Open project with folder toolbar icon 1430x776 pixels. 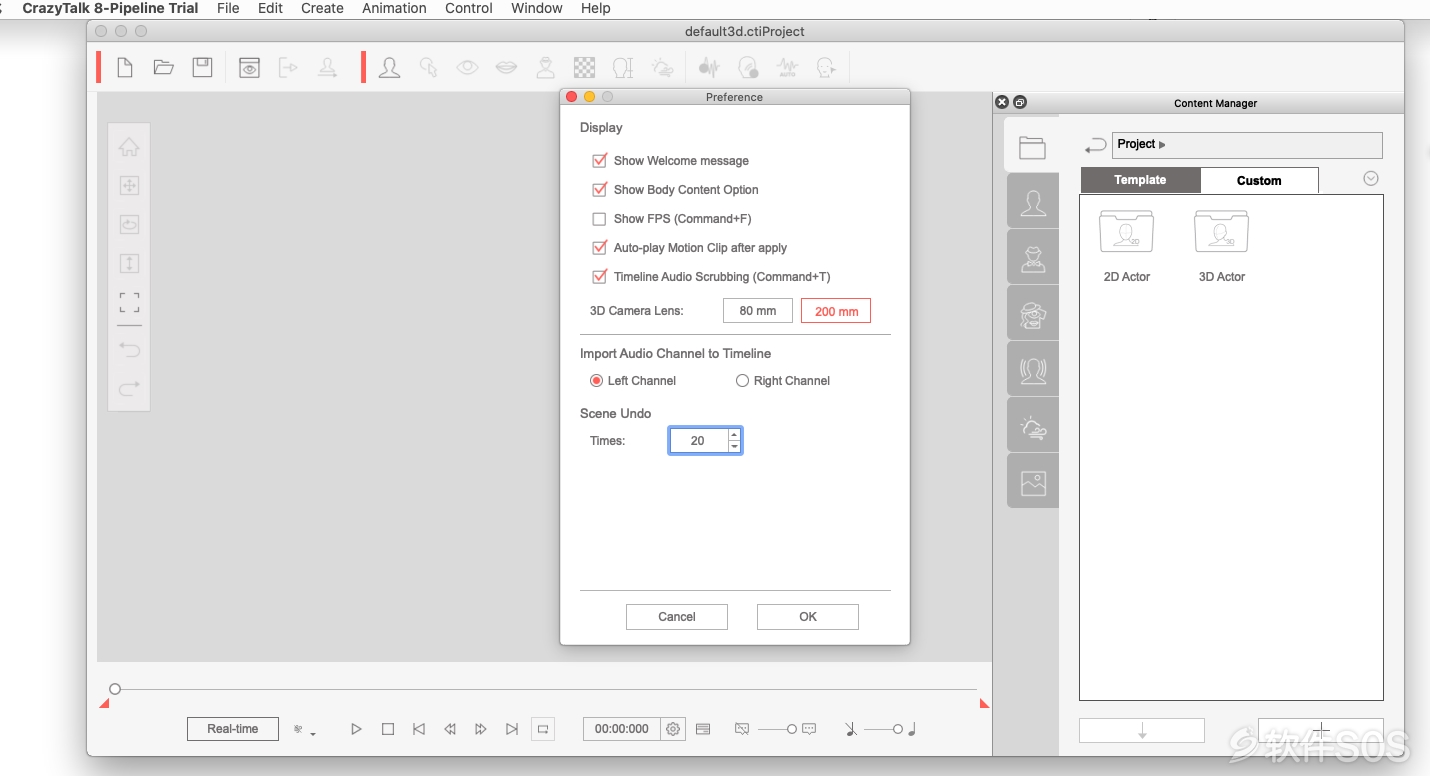click(163, 67)
